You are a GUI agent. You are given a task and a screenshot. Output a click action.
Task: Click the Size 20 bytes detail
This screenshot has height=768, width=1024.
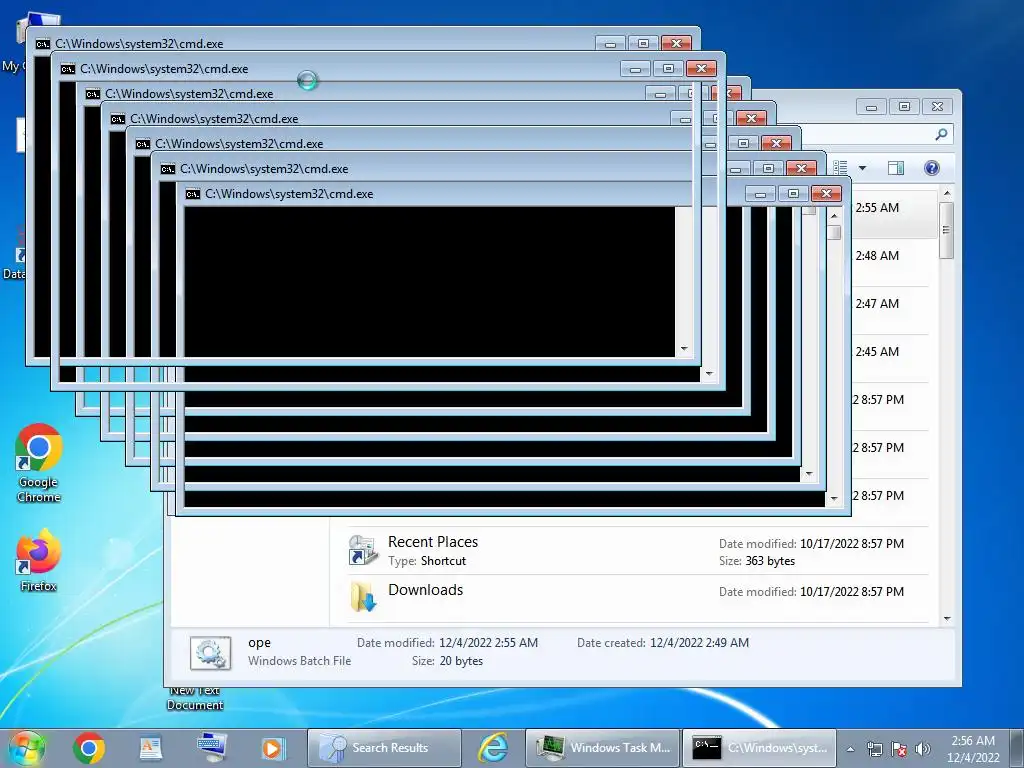click(x=447, y=661)
